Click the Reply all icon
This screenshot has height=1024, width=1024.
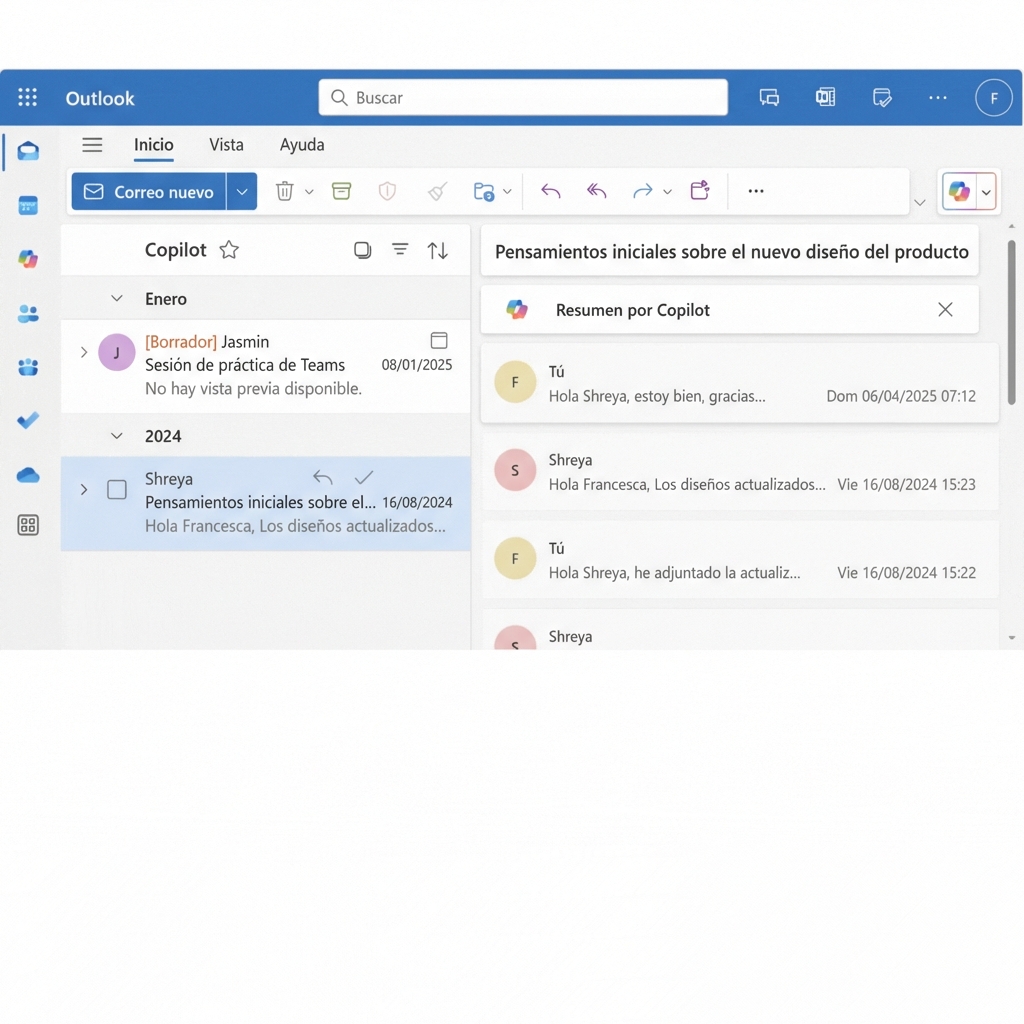click(596, 191)
